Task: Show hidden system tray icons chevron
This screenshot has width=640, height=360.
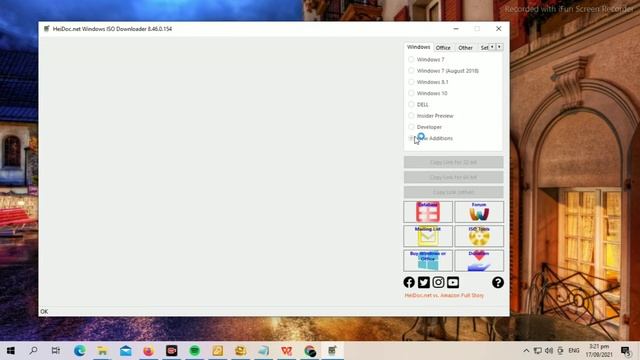Action: 527,351
